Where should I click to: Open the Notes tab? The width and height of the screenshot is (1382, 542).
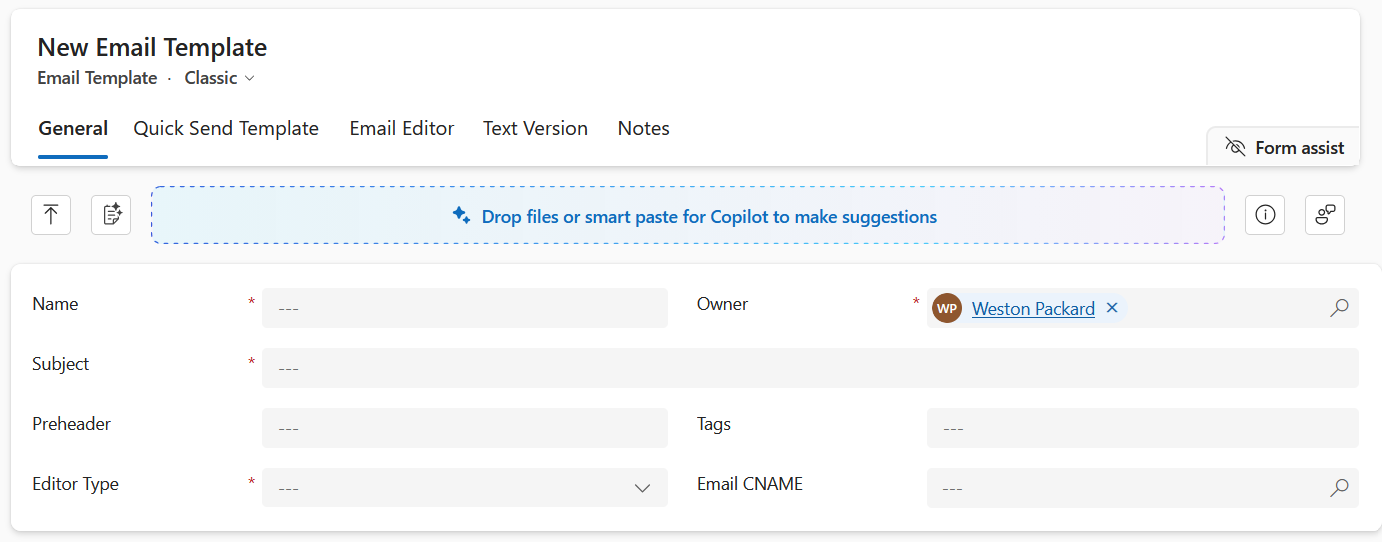pyautogui.click(x=644, y=128)
